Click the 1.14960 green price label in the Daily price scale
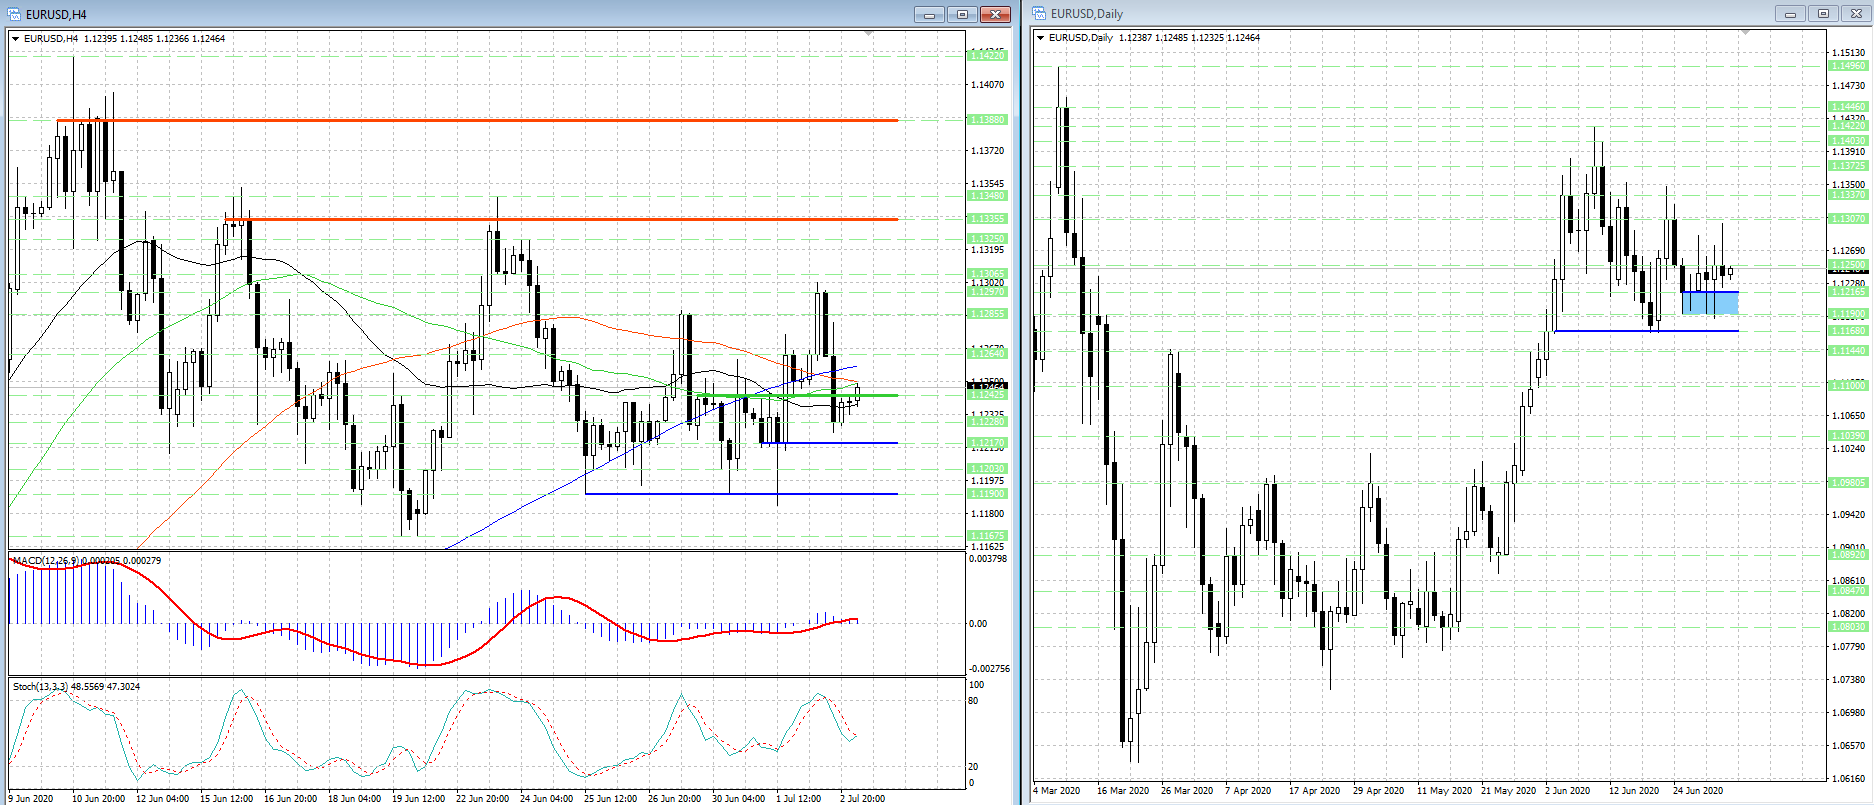The height and width of the screenshot is (805, 1874). (1848, 66)
